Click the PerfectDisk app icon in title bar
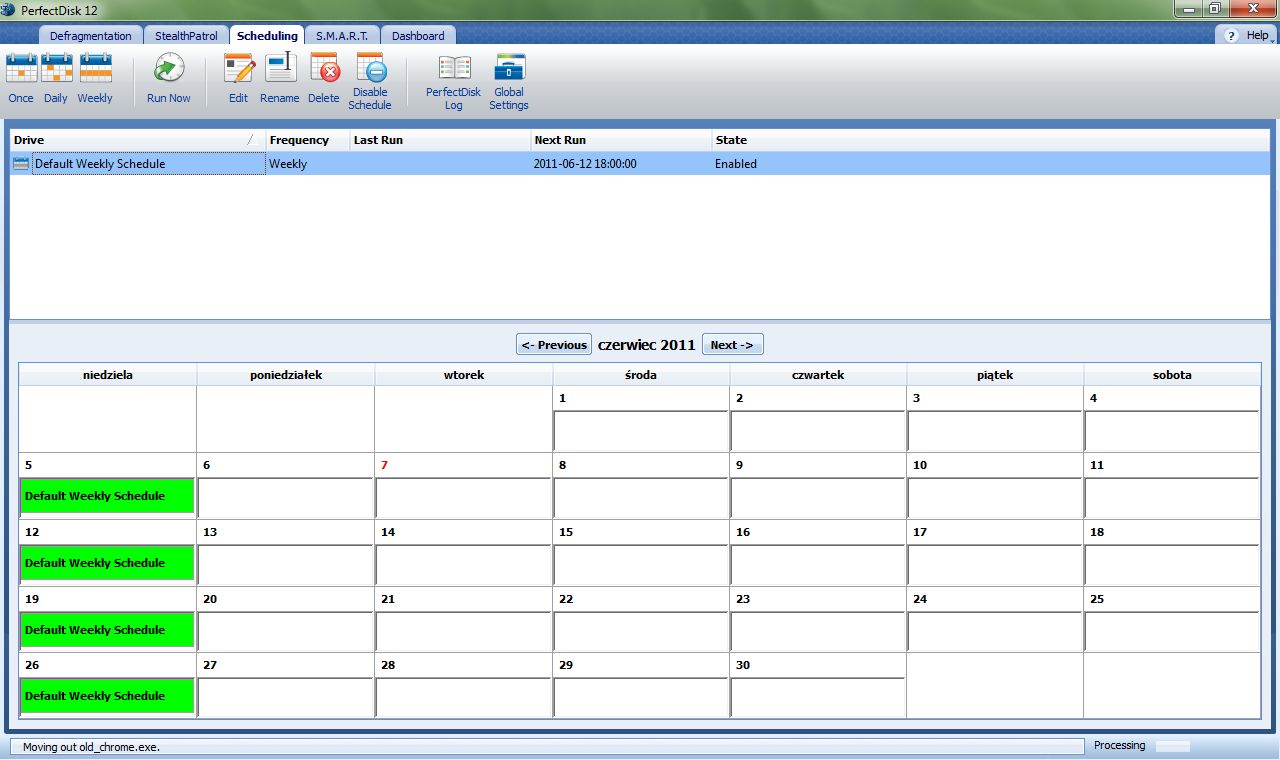The image size is (1280, 760). [9, 9]
